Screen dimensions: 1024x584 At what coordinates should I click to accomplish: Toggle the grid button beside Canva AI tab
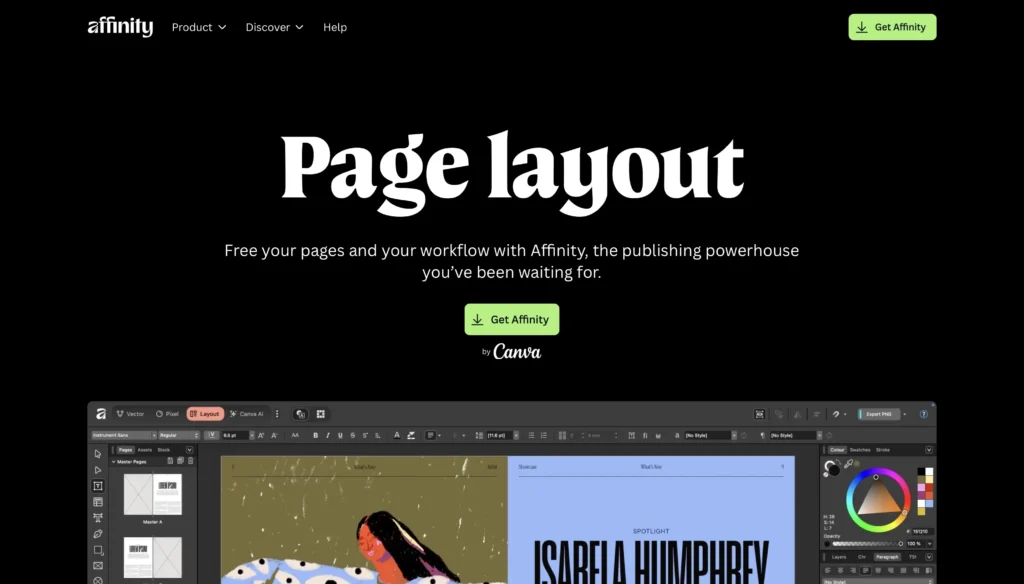click(x=321, y=414)
